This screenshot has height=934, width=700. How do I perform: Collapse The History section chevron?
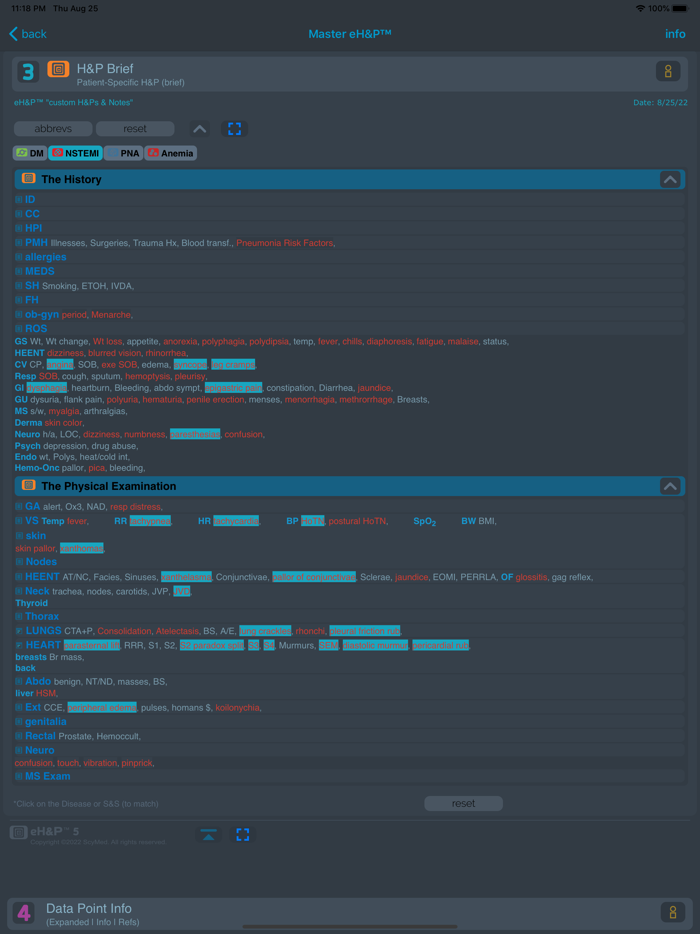[670, 179]
